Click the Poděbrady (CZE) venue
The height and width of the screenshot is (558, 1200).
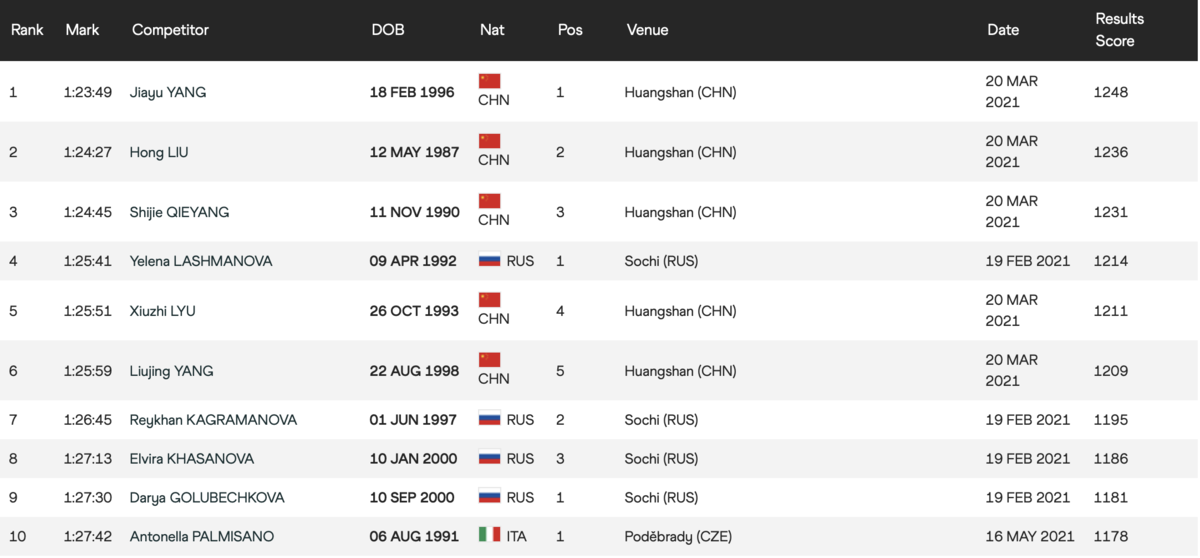[x=678, y=537]
